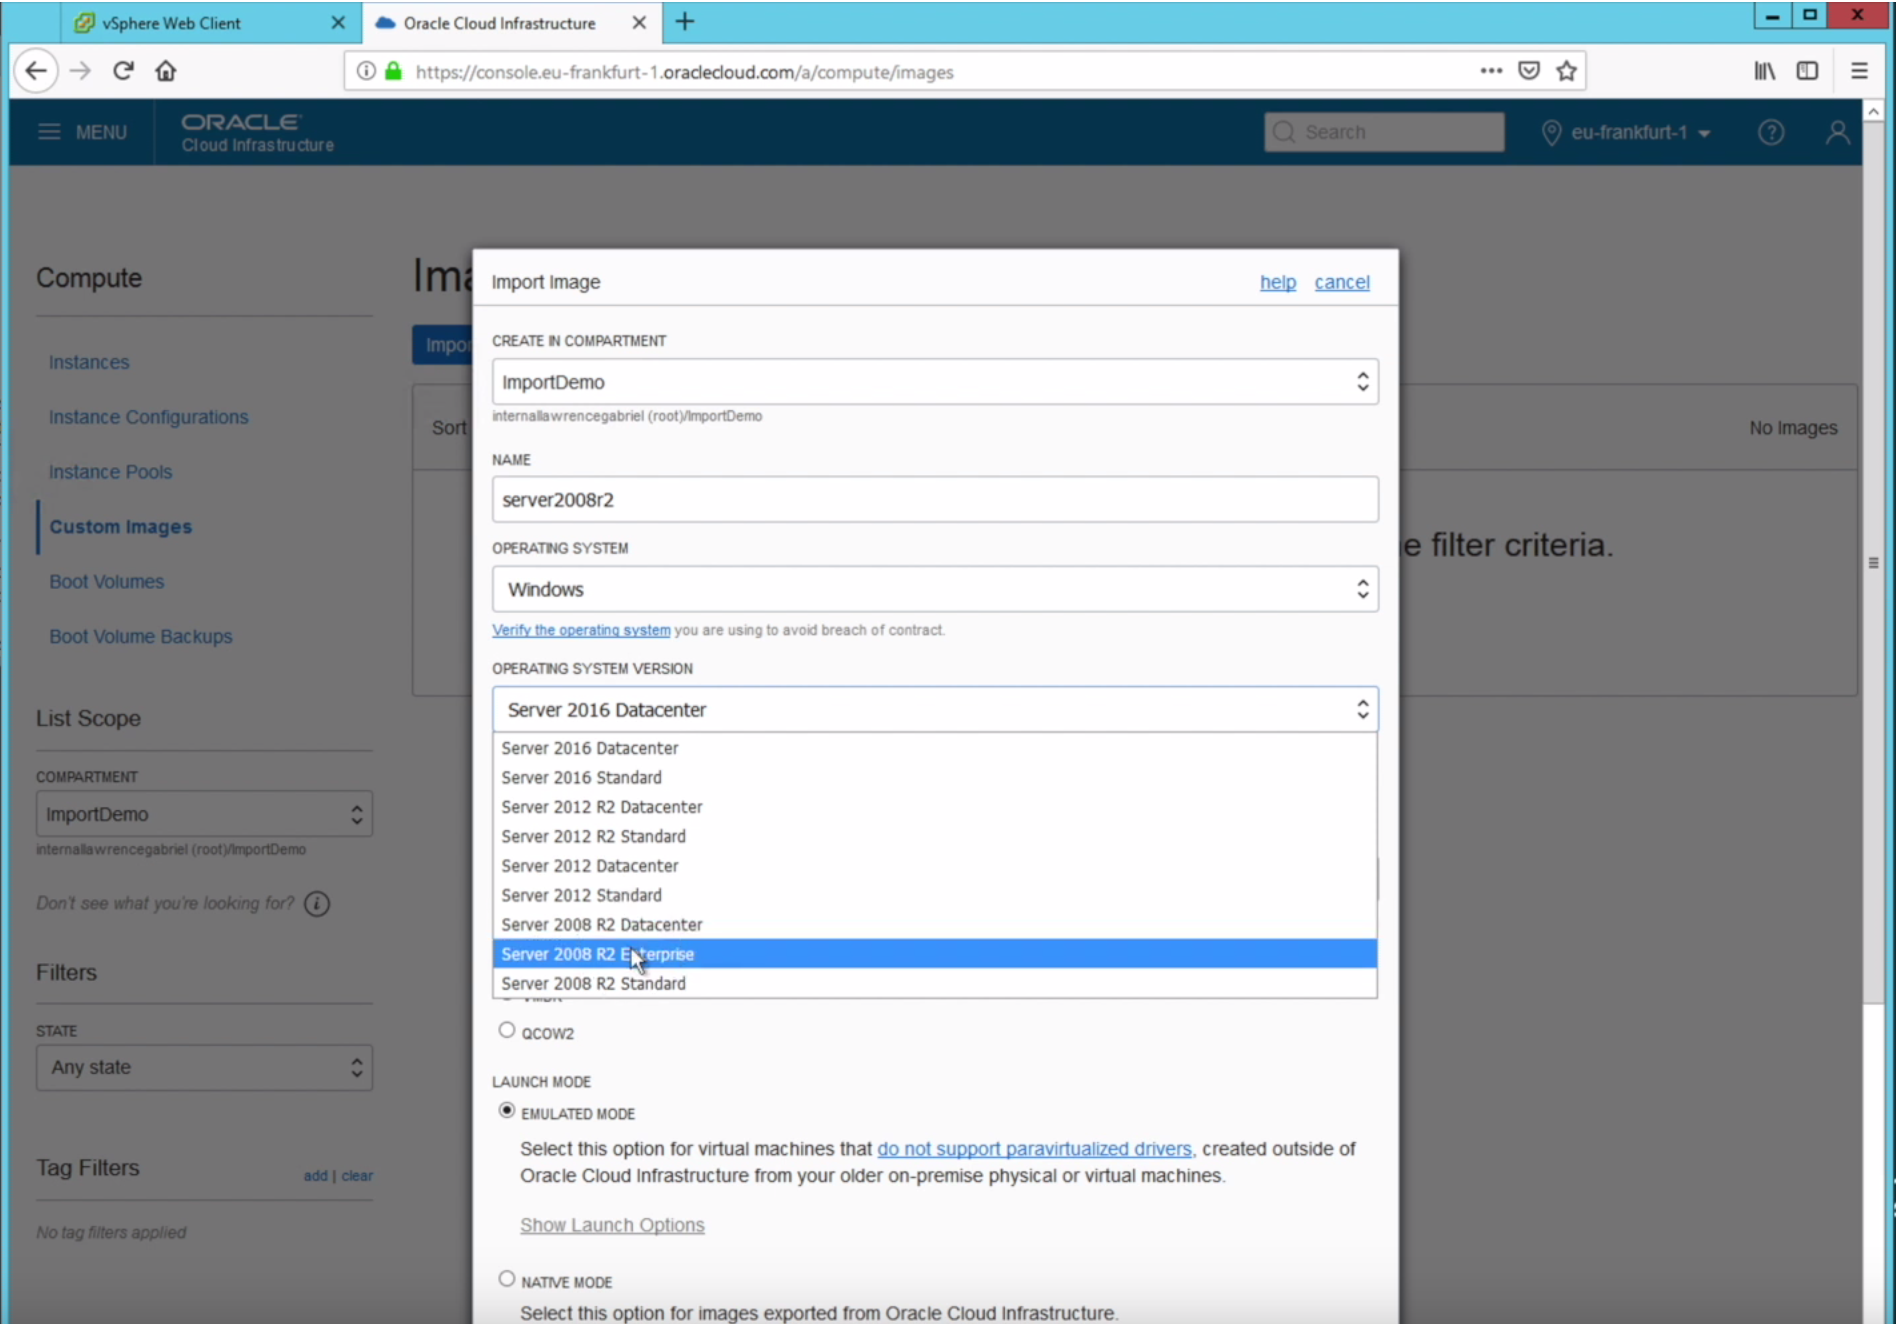Open Boot Volumes sidebar link

pos(107,582)
